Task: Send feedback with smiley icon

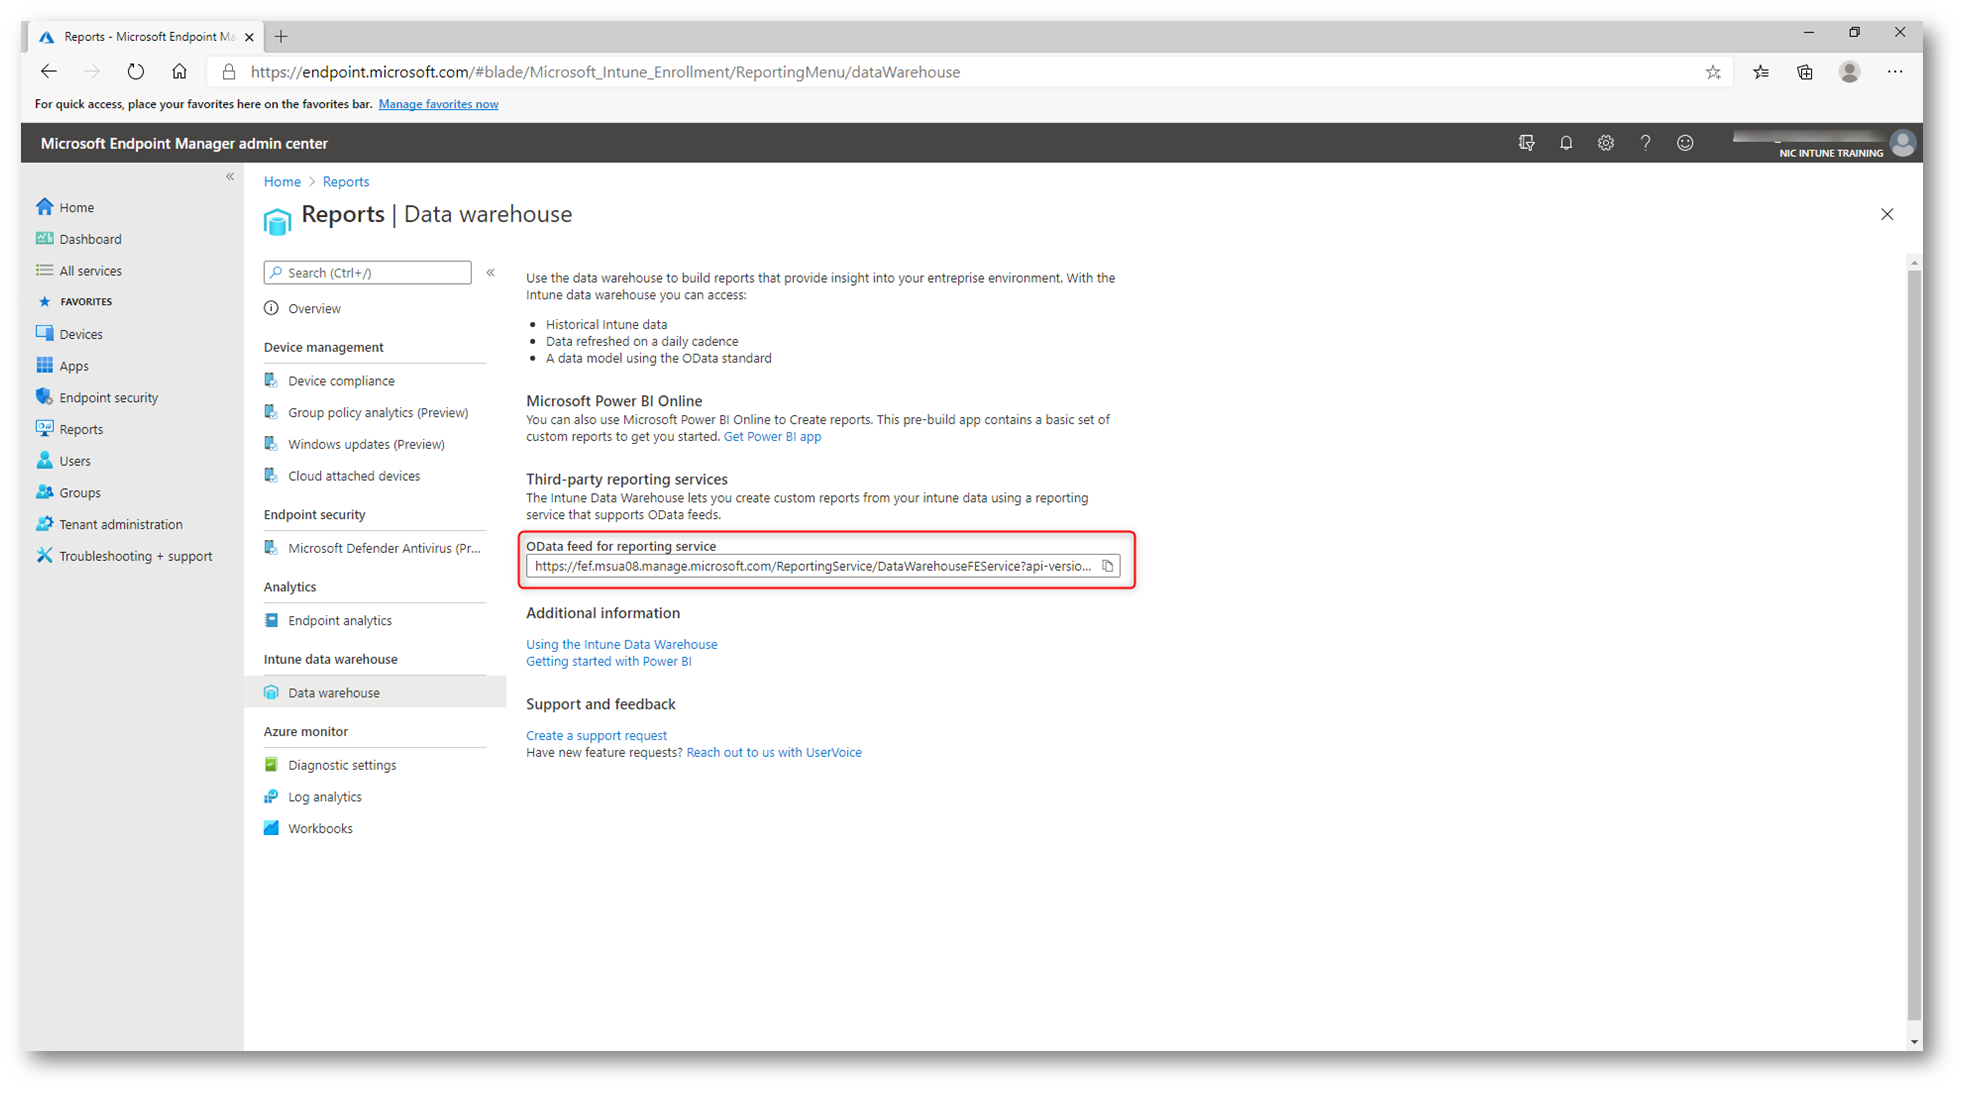Action: pyautogui.click(x=1685, y=143)
